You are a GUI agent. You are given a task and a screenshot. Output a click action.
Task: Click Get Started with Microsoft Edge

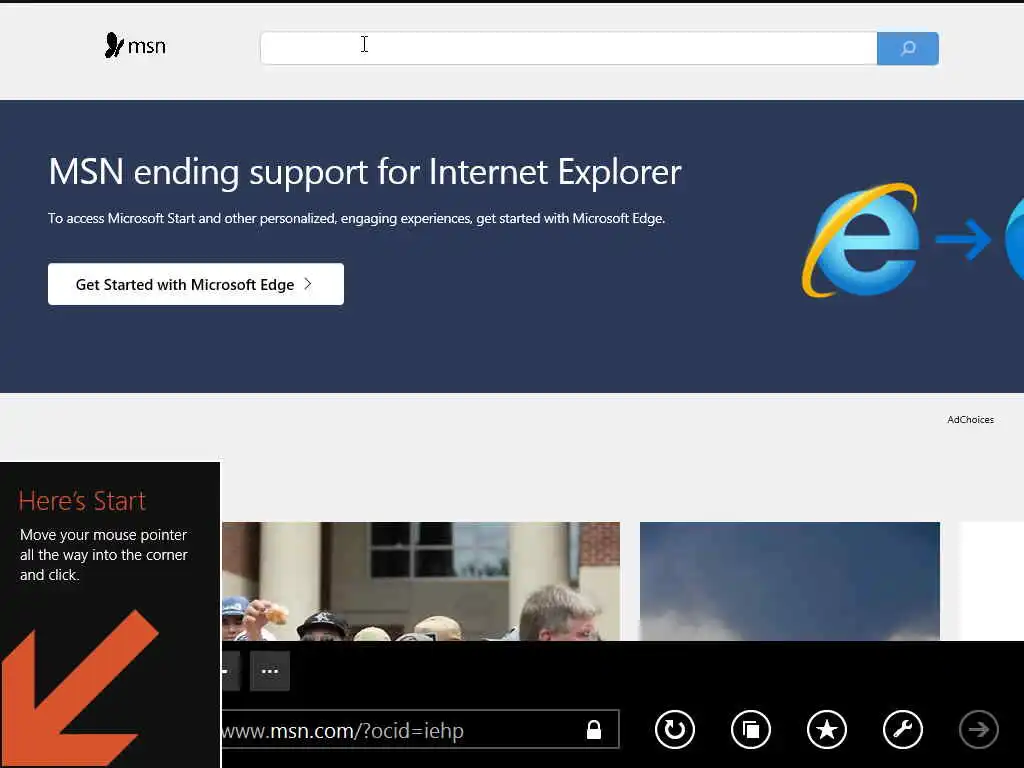pyautogui.click(x=196, y=284)
